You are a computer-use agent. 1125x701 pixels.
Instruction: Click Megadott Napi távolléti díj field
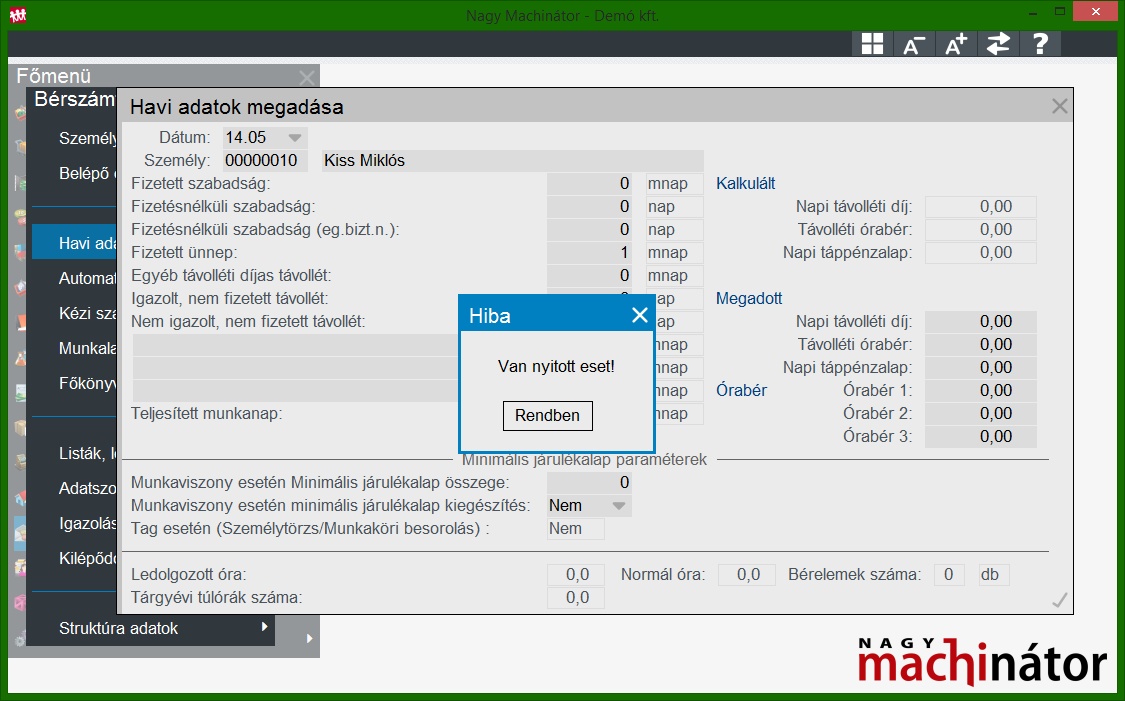click(x=981, y=321)
